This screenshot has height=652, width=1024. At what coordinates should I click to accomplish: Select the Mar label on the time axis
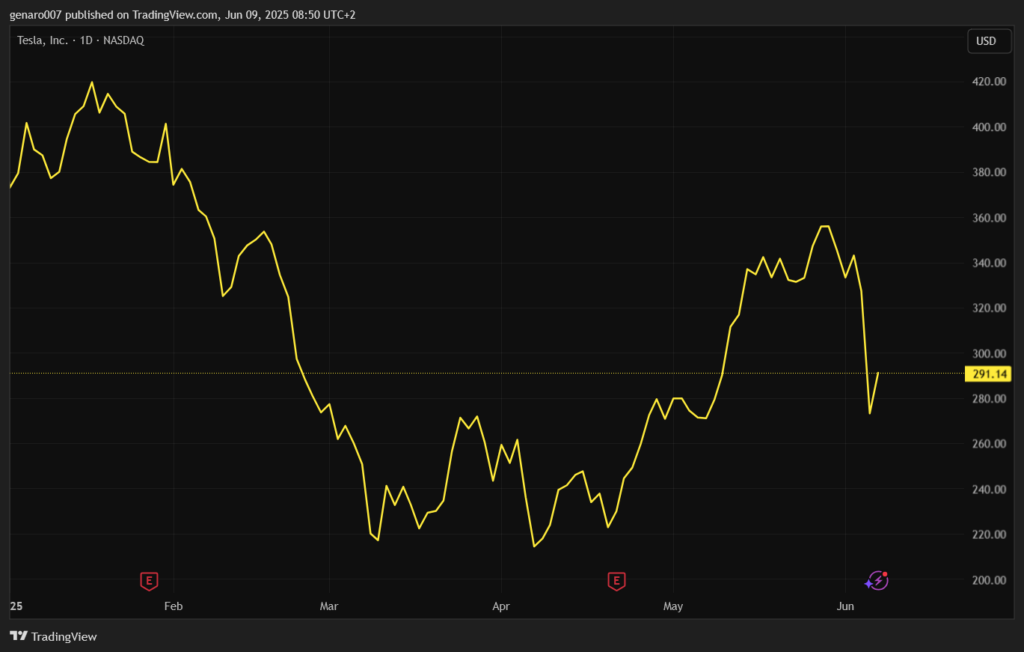329,606
